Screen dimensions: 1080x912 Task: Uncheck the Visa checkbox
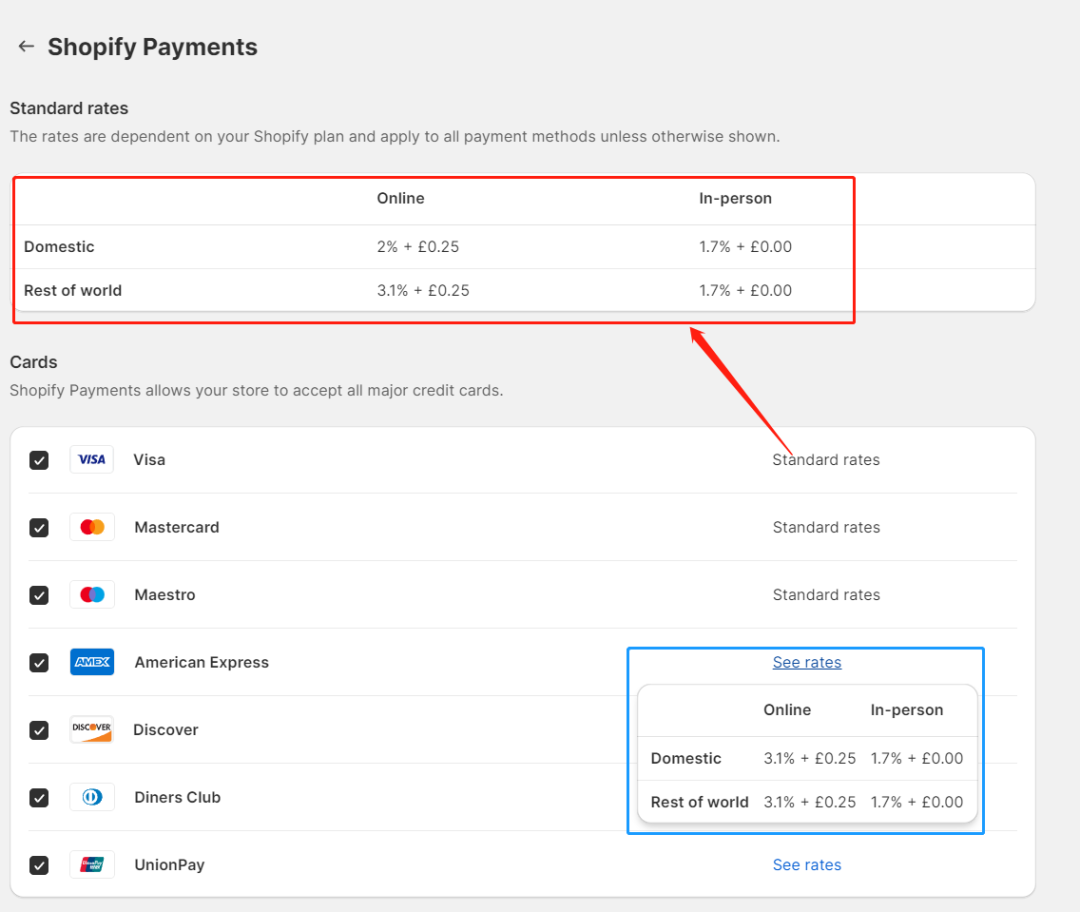(x=39, y=460)
